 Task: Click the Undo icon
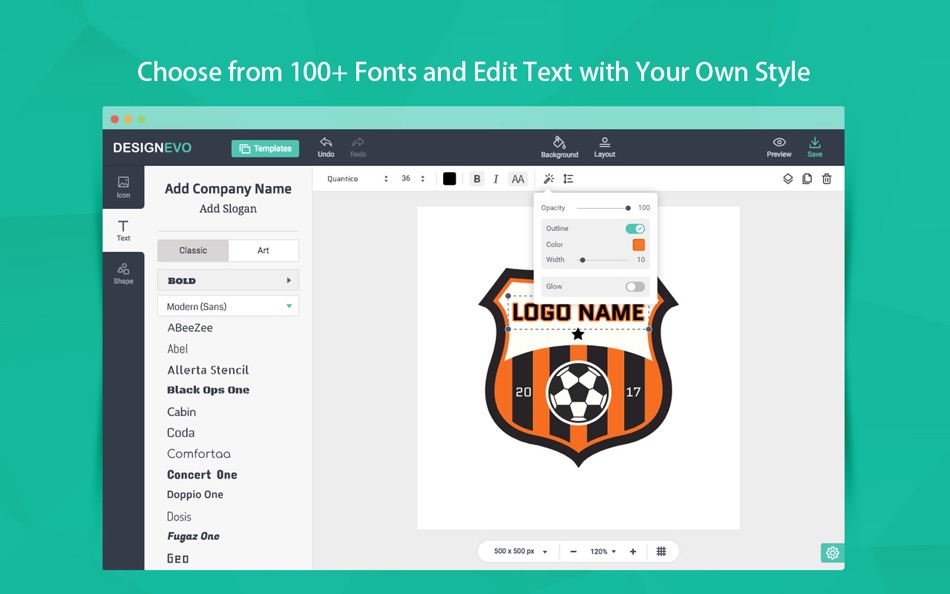pyautogui.click(x=326, y=142)
